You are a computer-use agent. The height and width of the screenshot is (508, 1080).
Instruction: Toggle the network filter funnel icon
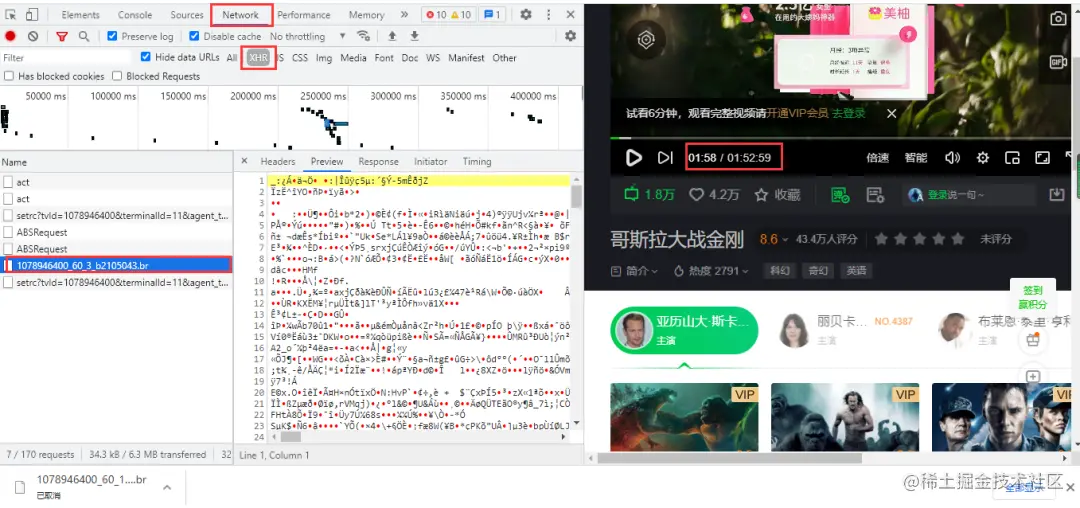coord(62,36)
